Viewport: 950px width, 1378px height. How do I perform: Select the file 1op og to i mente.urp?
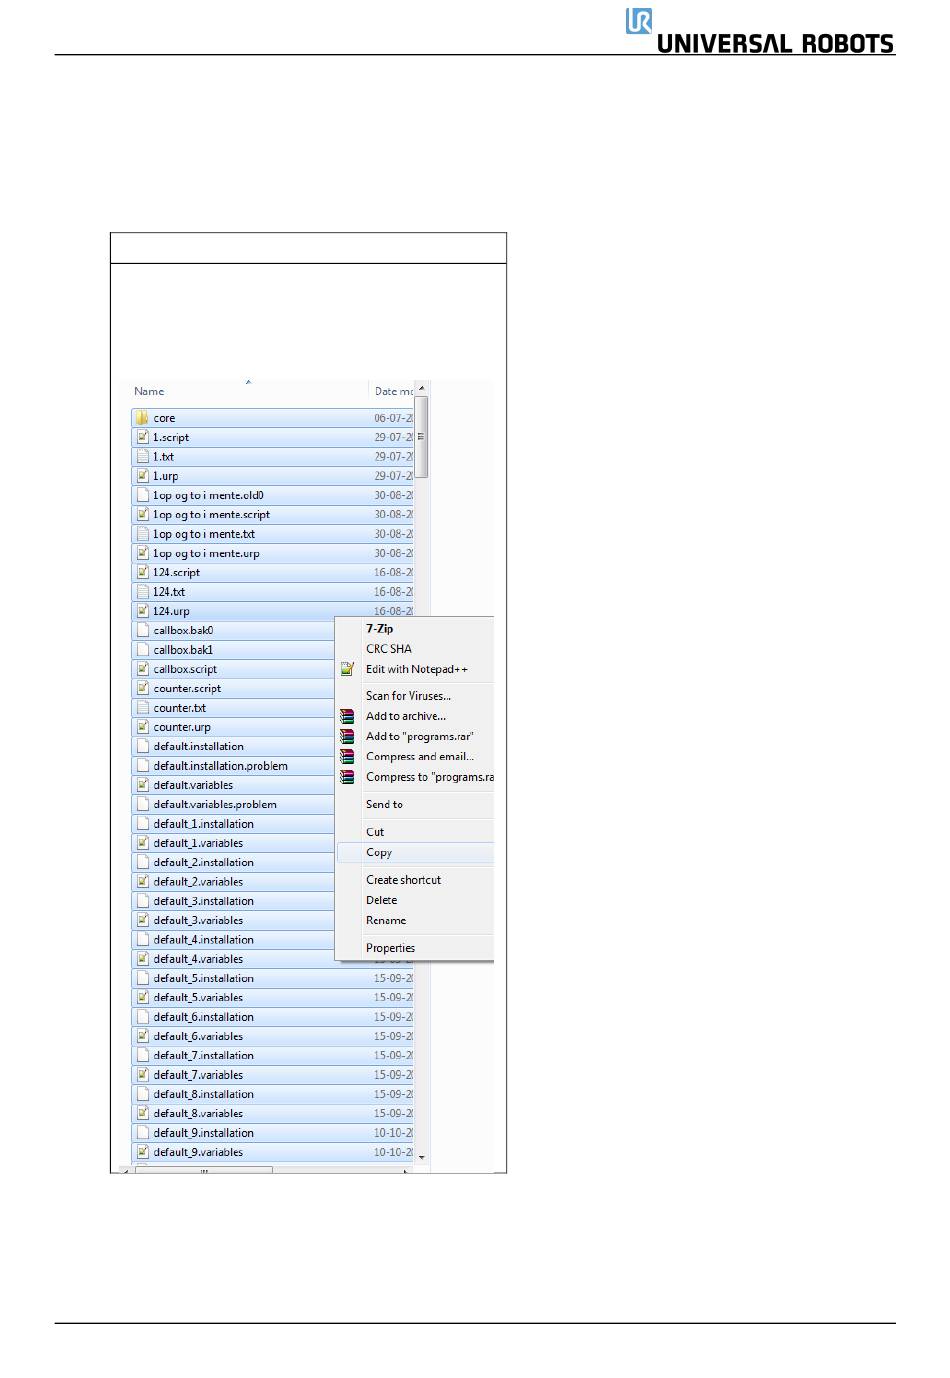point(272,553)
